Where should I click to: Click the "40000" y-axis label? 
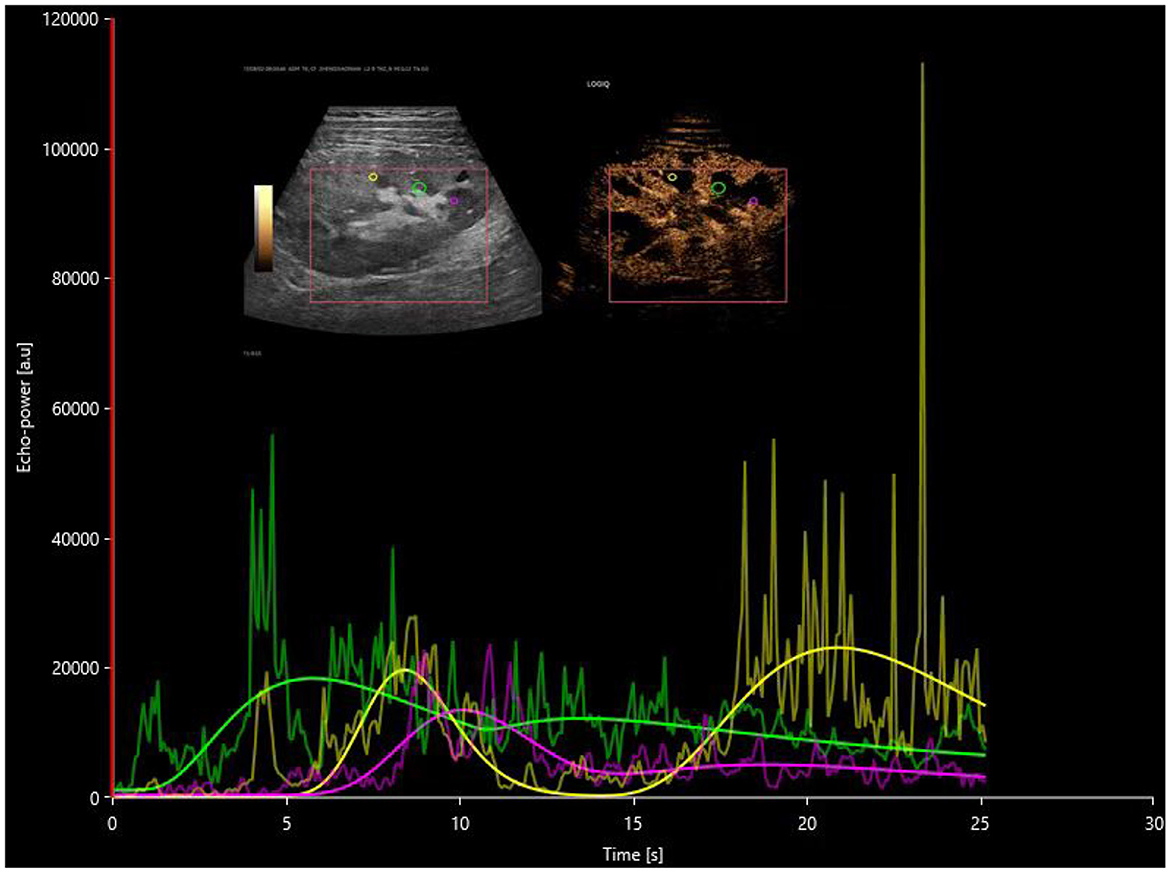[x=77, y=539]
